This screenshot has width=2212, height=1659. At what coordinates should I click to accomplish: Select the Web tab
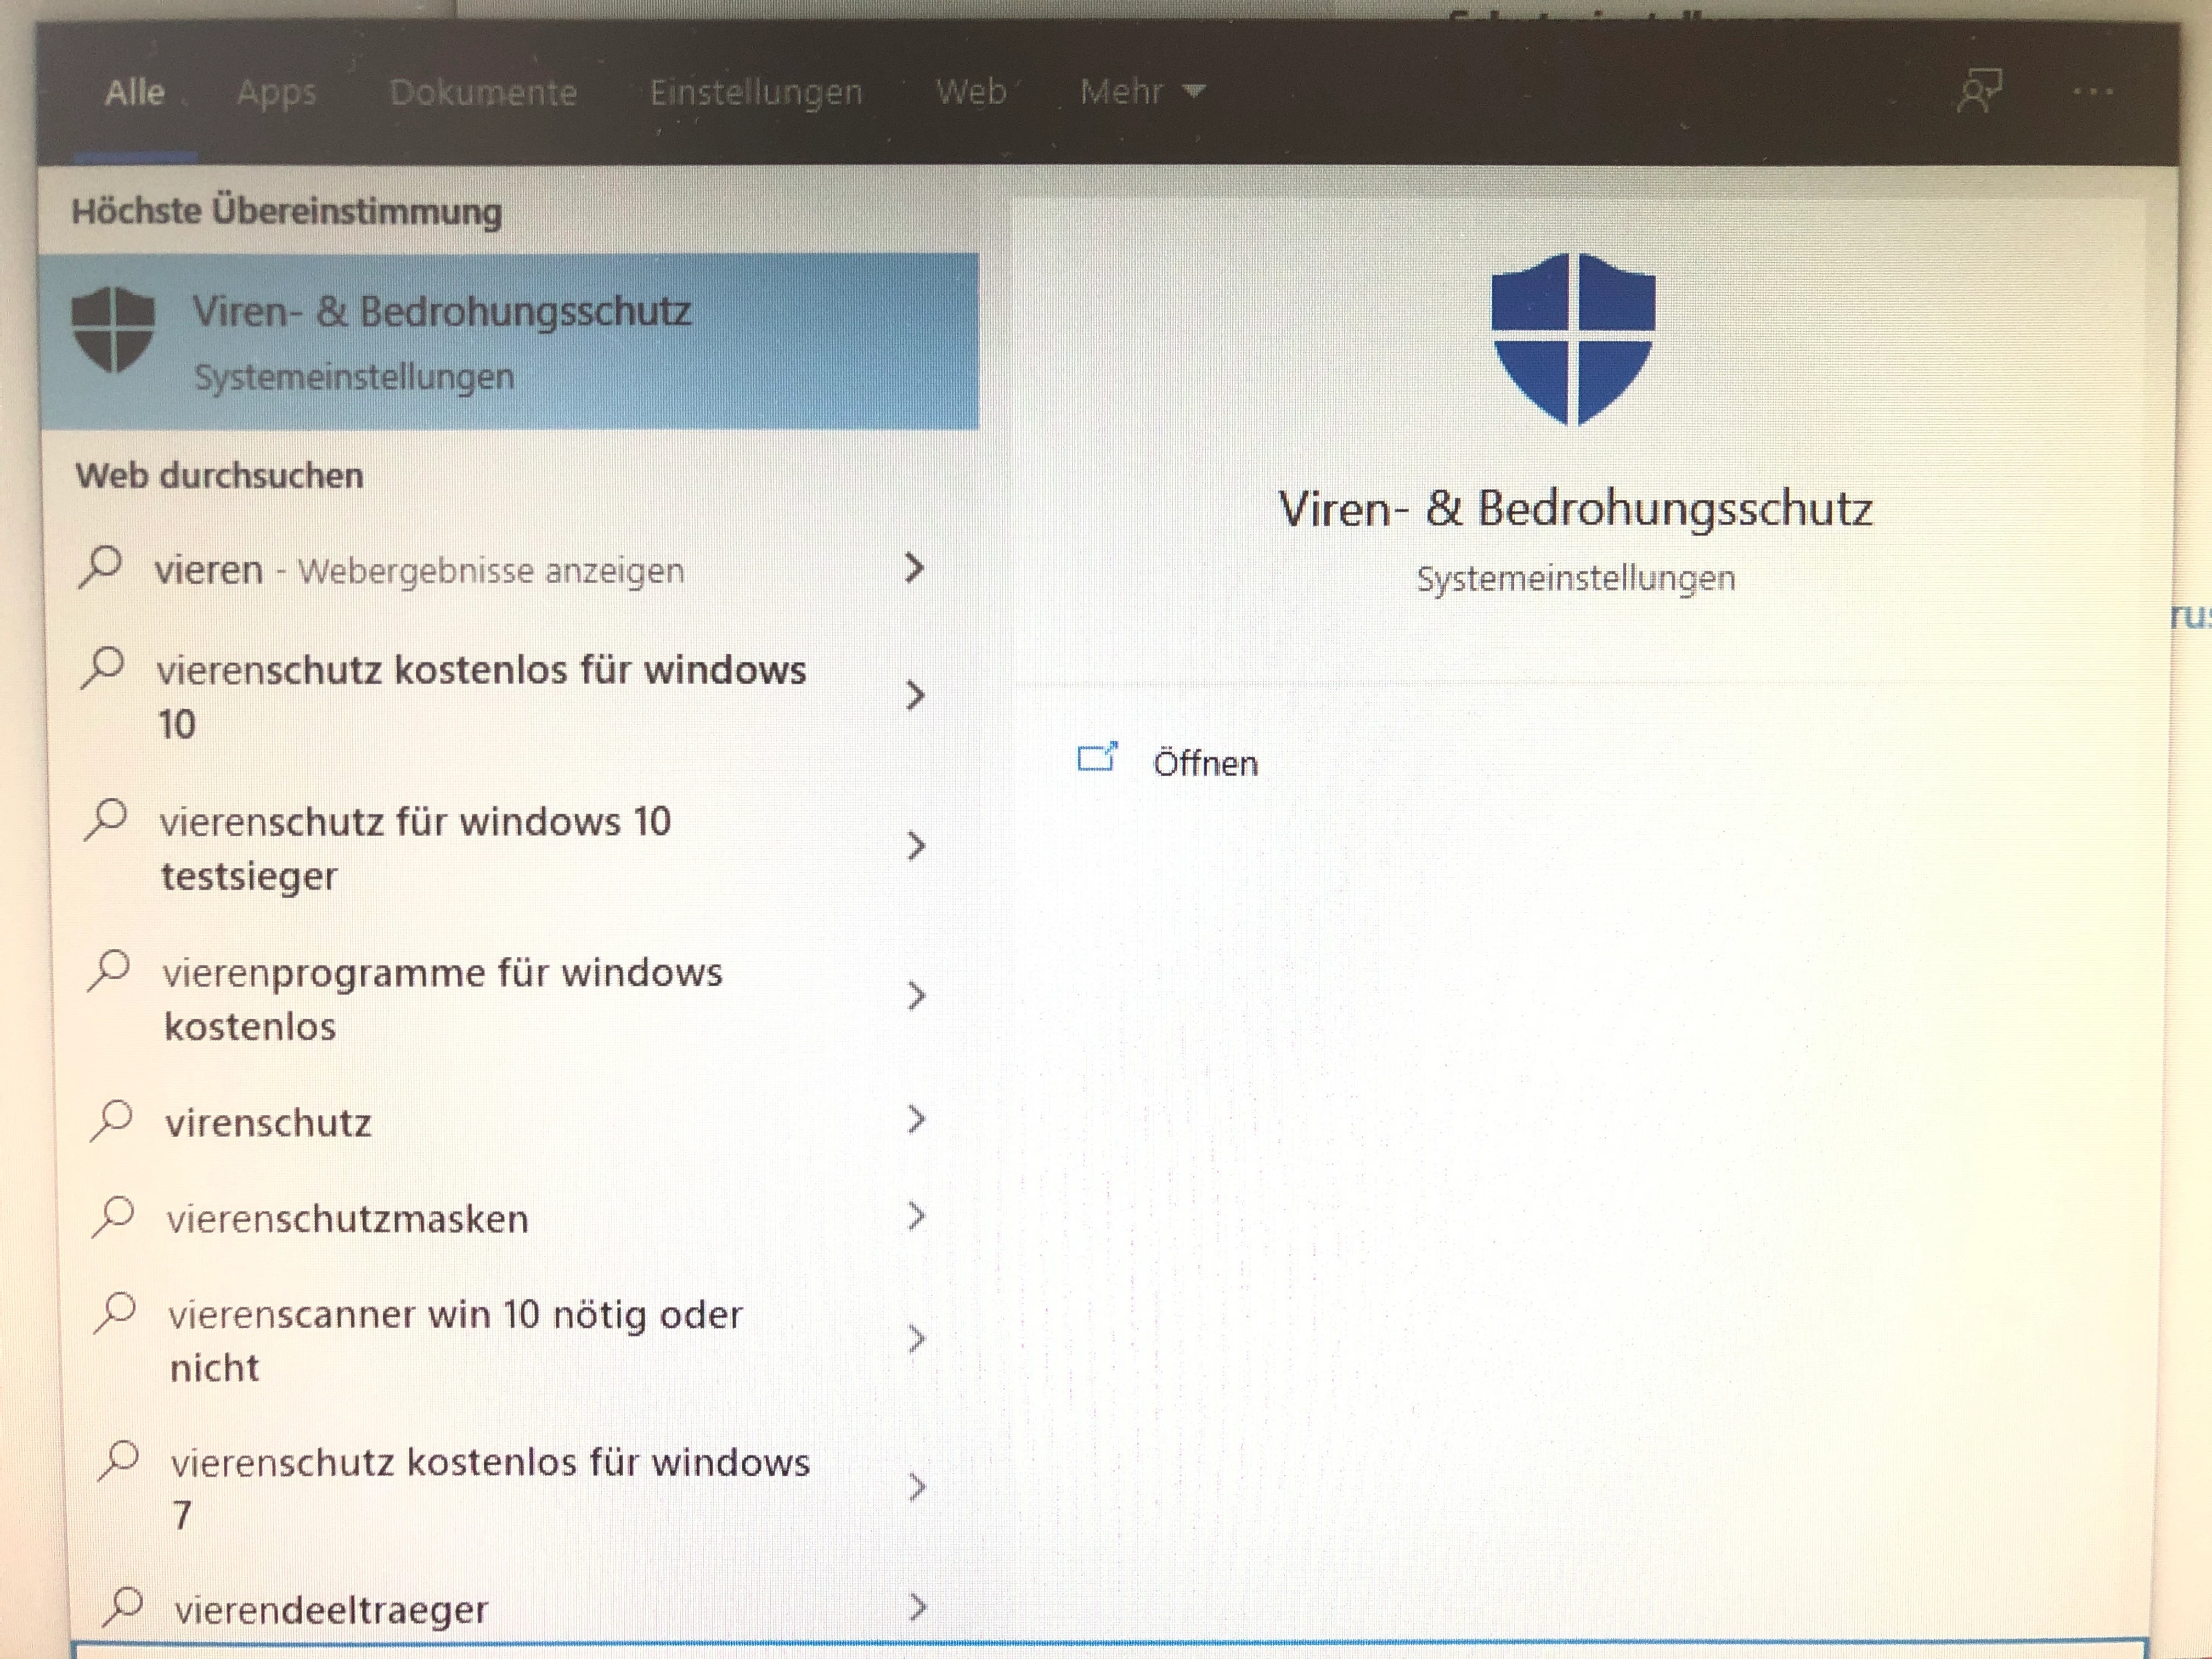970,92
